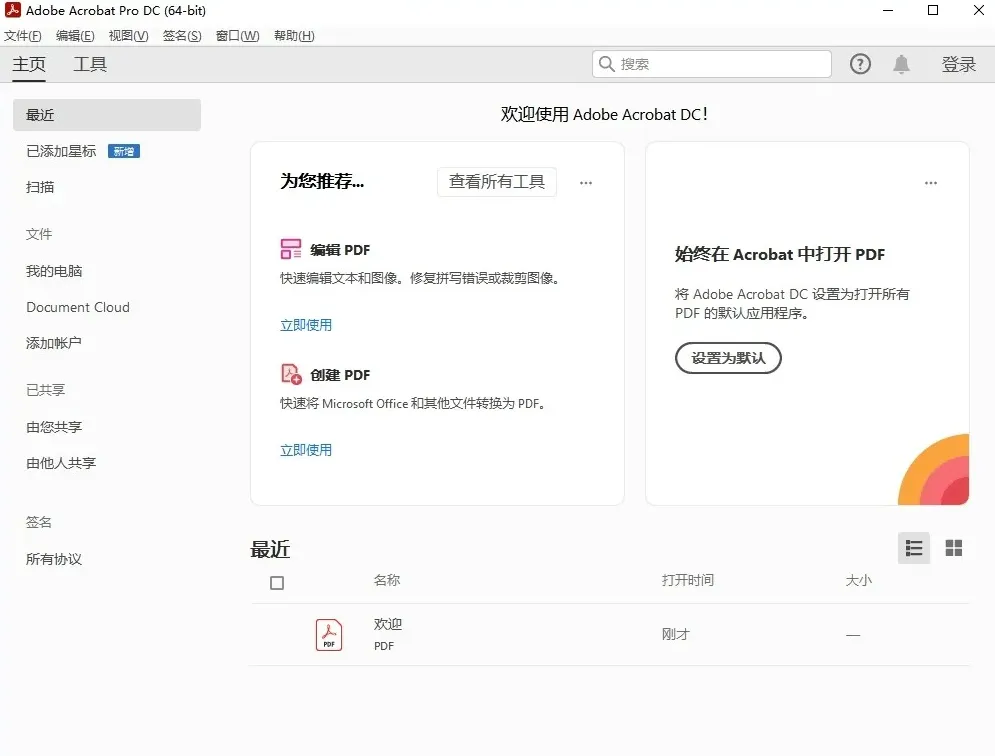Click the 新增 badge next to 已添加星标

pyautogui.click(x=124, y=151)
